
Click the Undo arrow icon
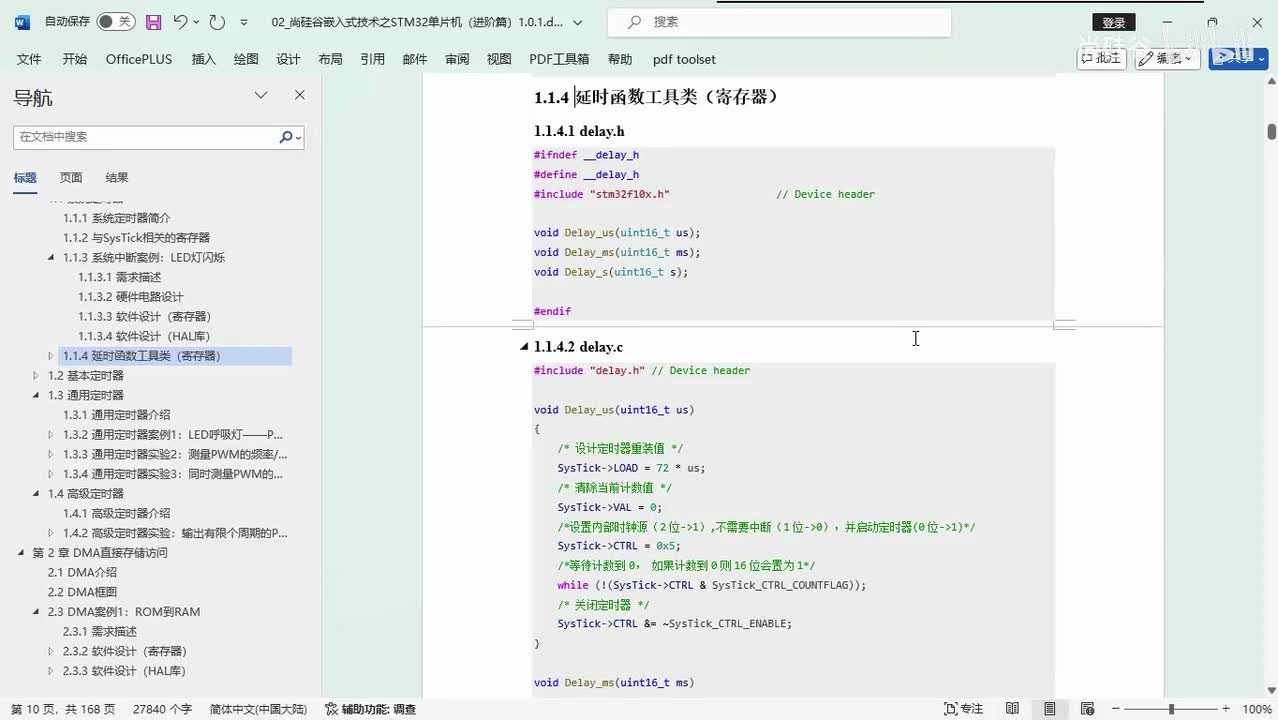click(180, 21)
